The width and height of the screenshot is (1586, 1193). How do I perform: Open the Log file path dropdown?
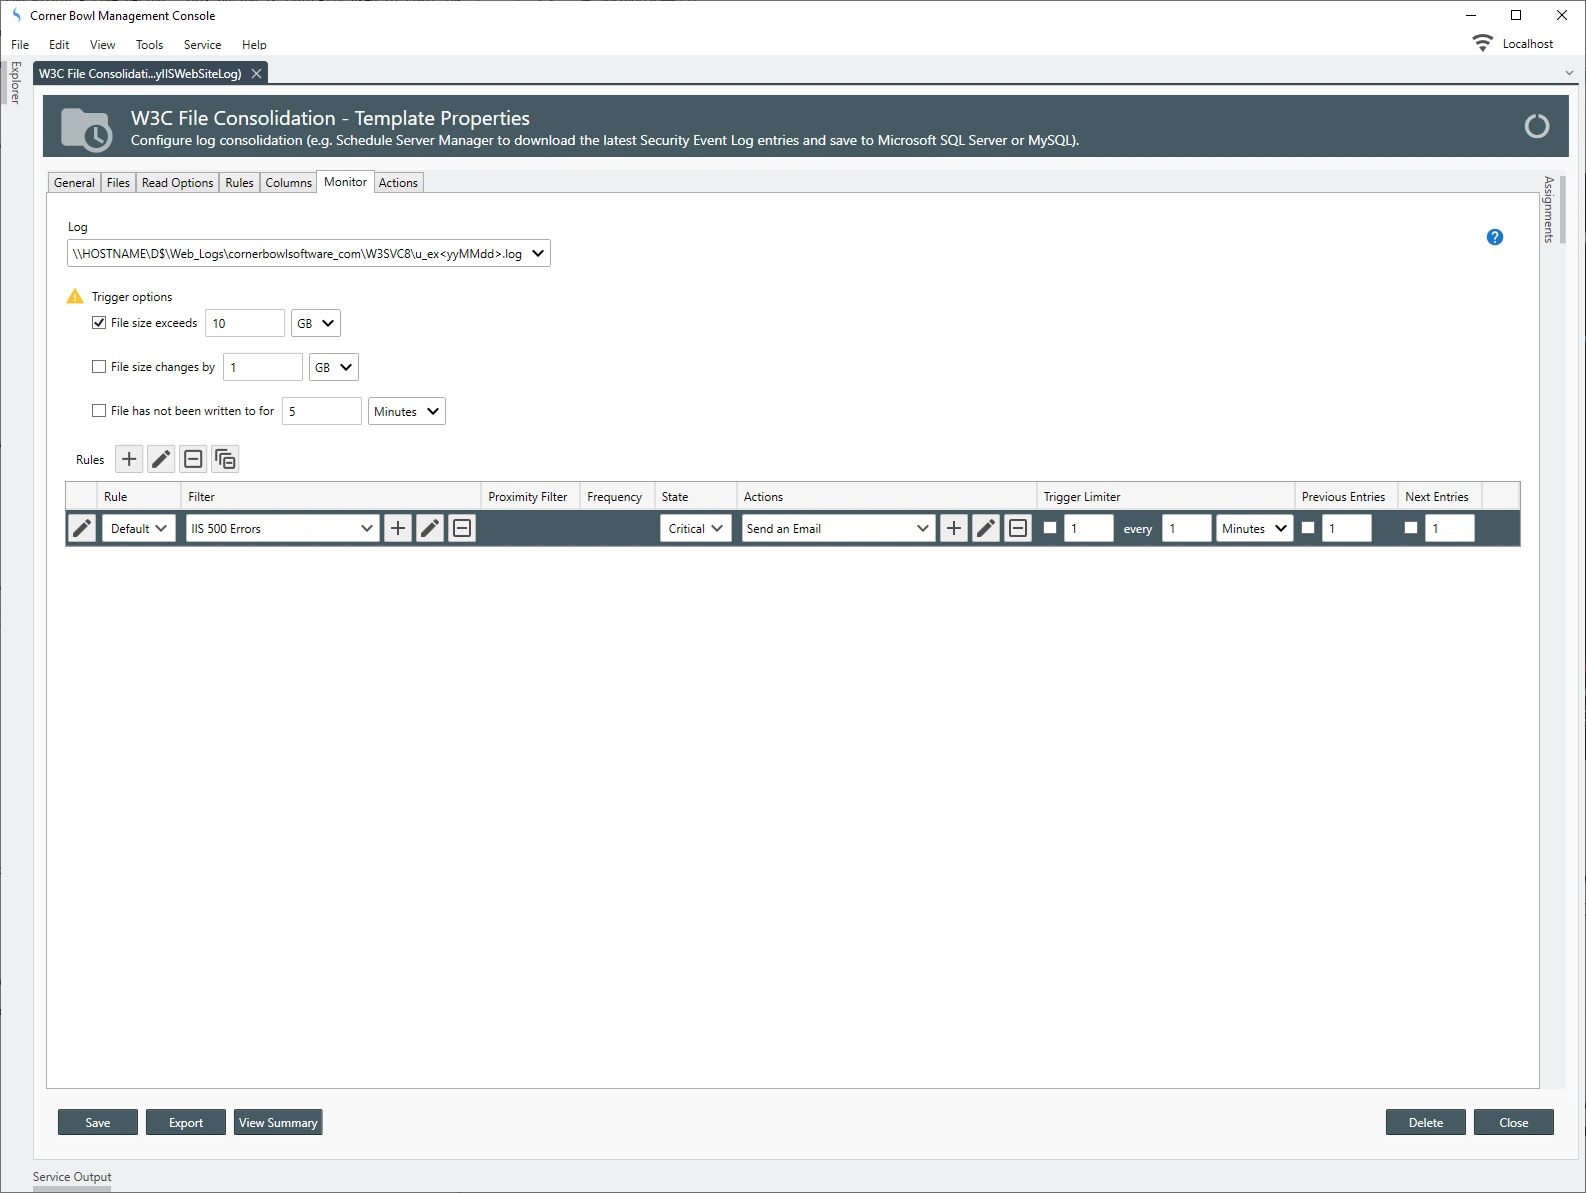[538, 254]
